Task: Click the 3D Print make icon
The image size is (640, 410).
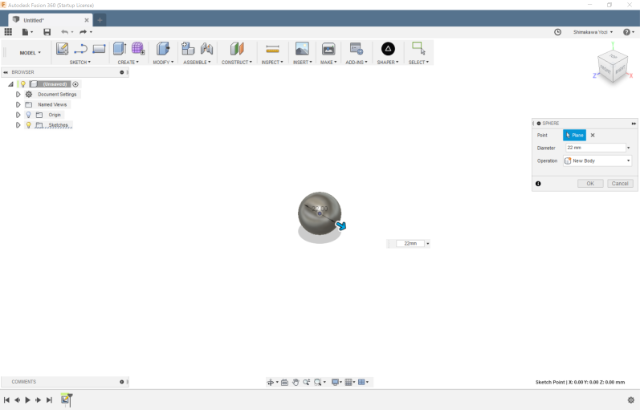Action: (x=328, y=49)
